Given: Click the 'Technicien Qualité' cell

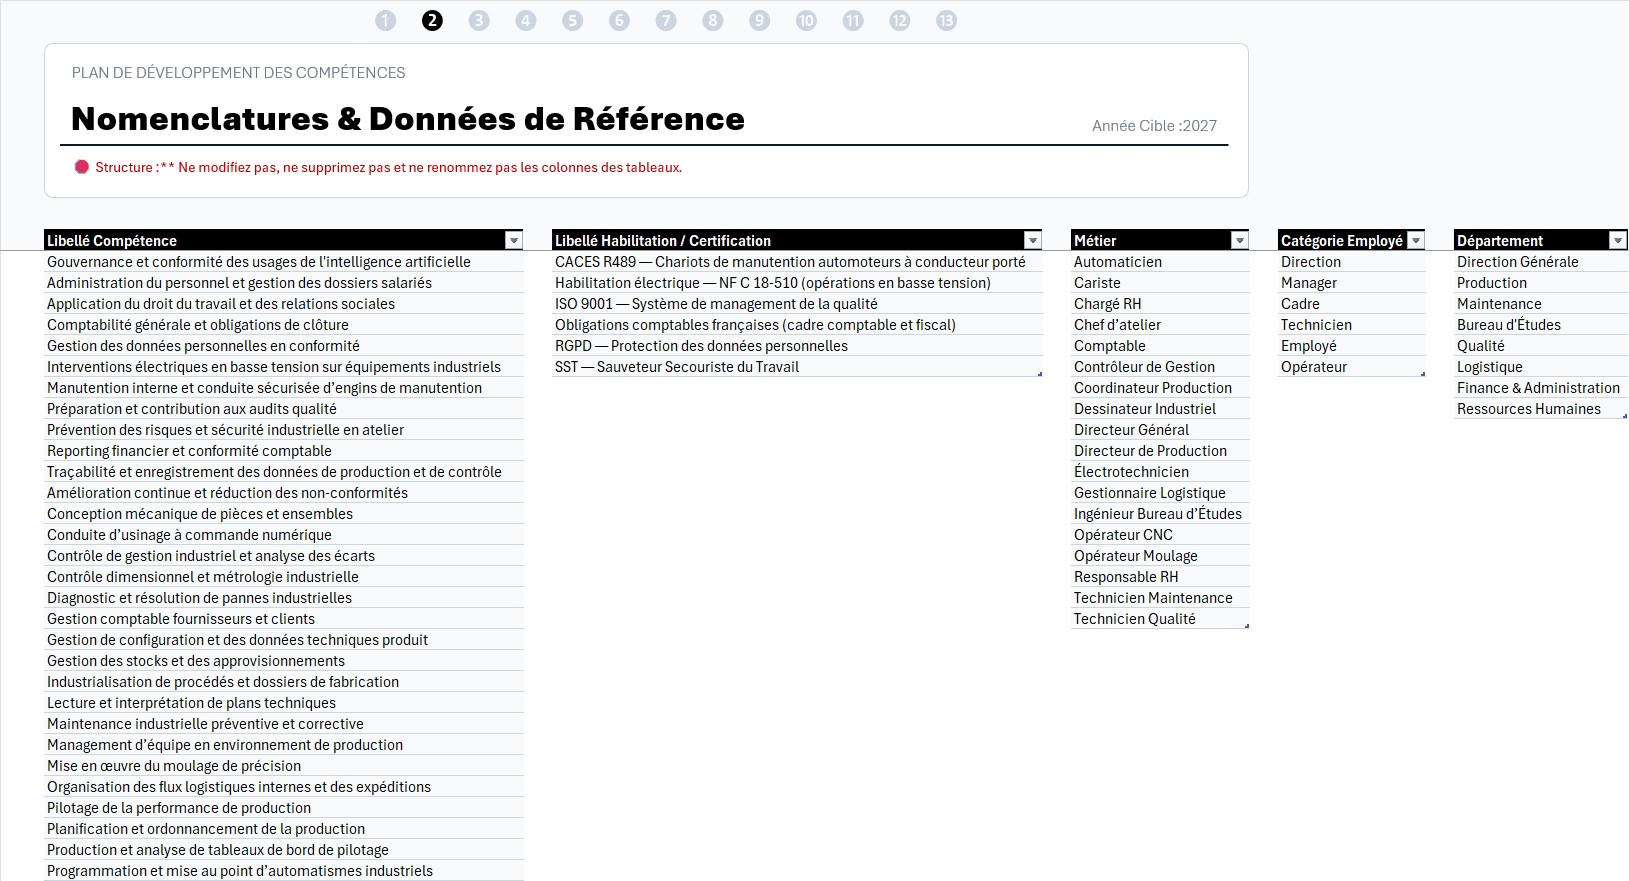Looking at the screenshot, I should (x=1160, y=619).
